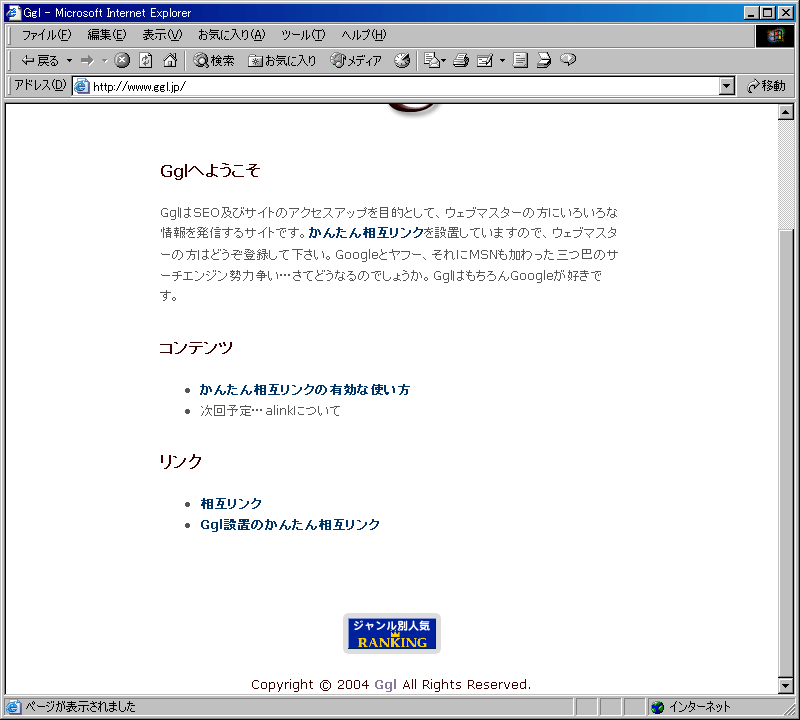Click the speech bubble icon in toolbar

568,61
